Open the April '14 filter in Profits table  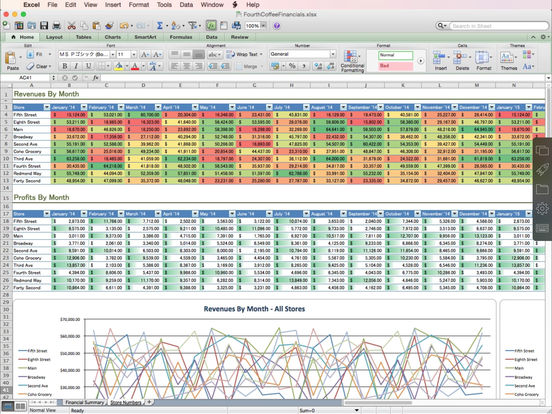tap(195, 214)
